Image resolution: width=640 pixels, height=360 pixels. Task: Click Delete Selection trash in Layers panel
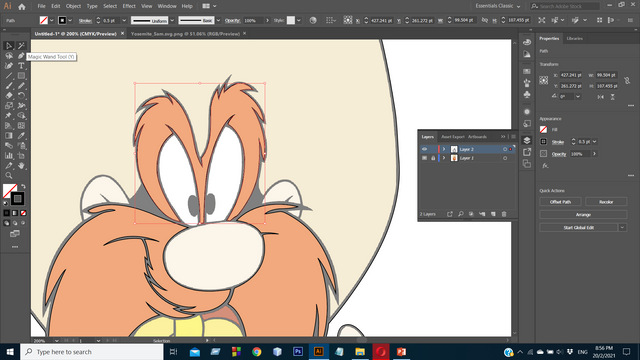(x=504, y=214)
